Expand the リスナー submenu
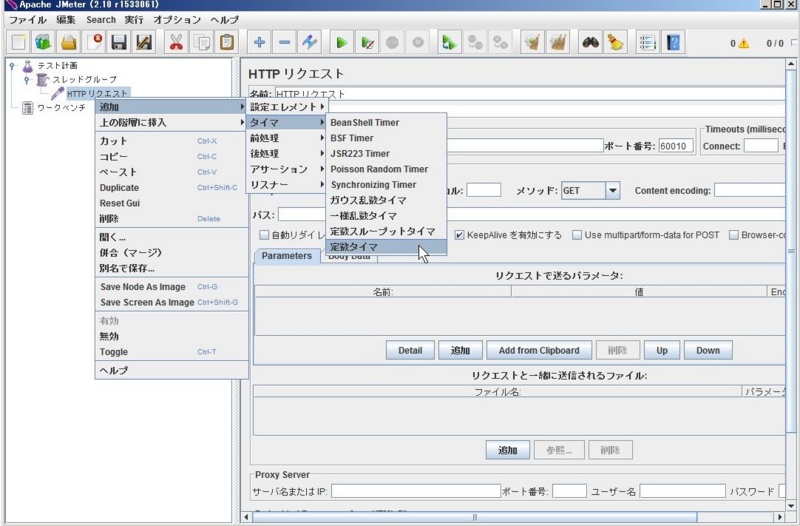The height and width of the screenshot is (526, 800). pyautogui.click(x=287, y=185)
